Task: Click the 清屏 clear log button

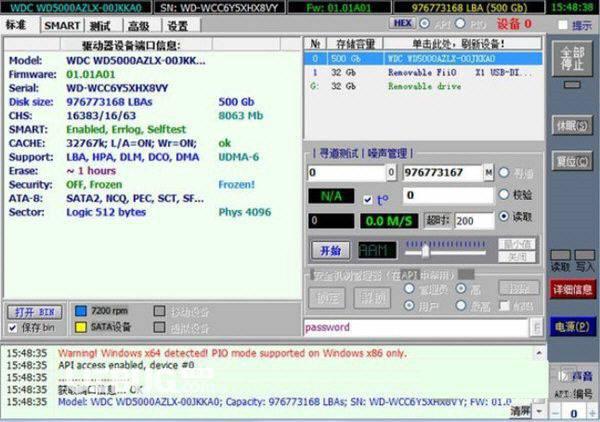Action: (520, 411)
